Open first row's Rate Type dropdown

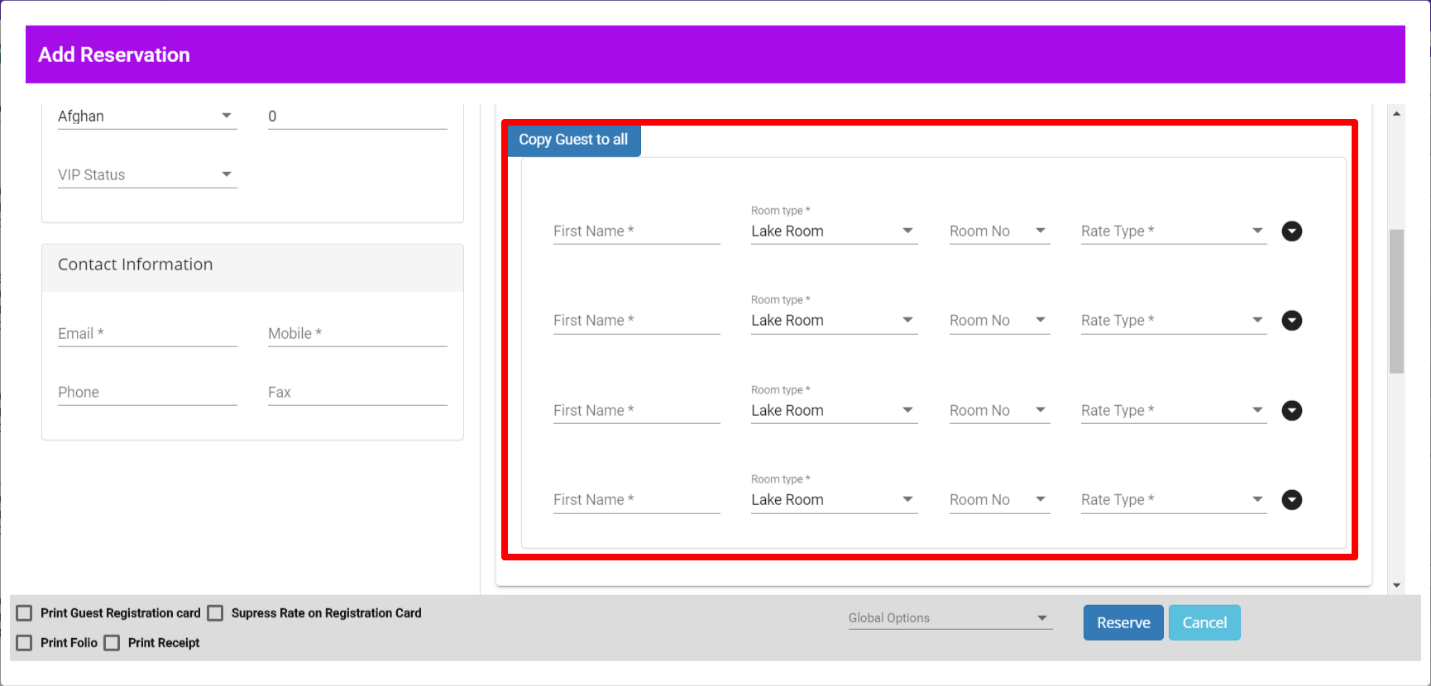1172,231
